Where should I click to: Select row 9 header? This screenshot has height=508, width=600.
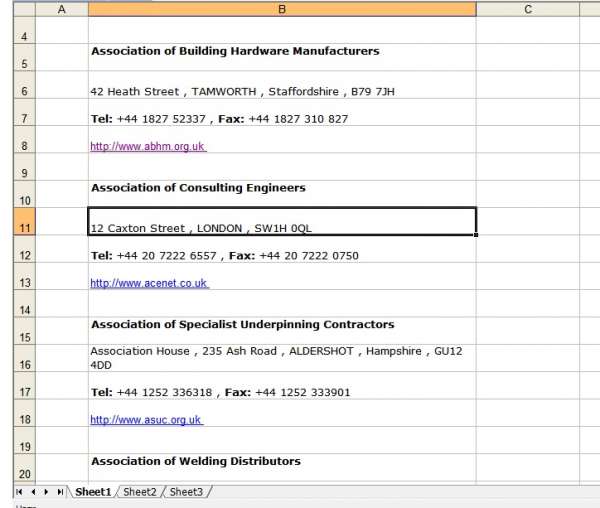click(x=24, y=167)
